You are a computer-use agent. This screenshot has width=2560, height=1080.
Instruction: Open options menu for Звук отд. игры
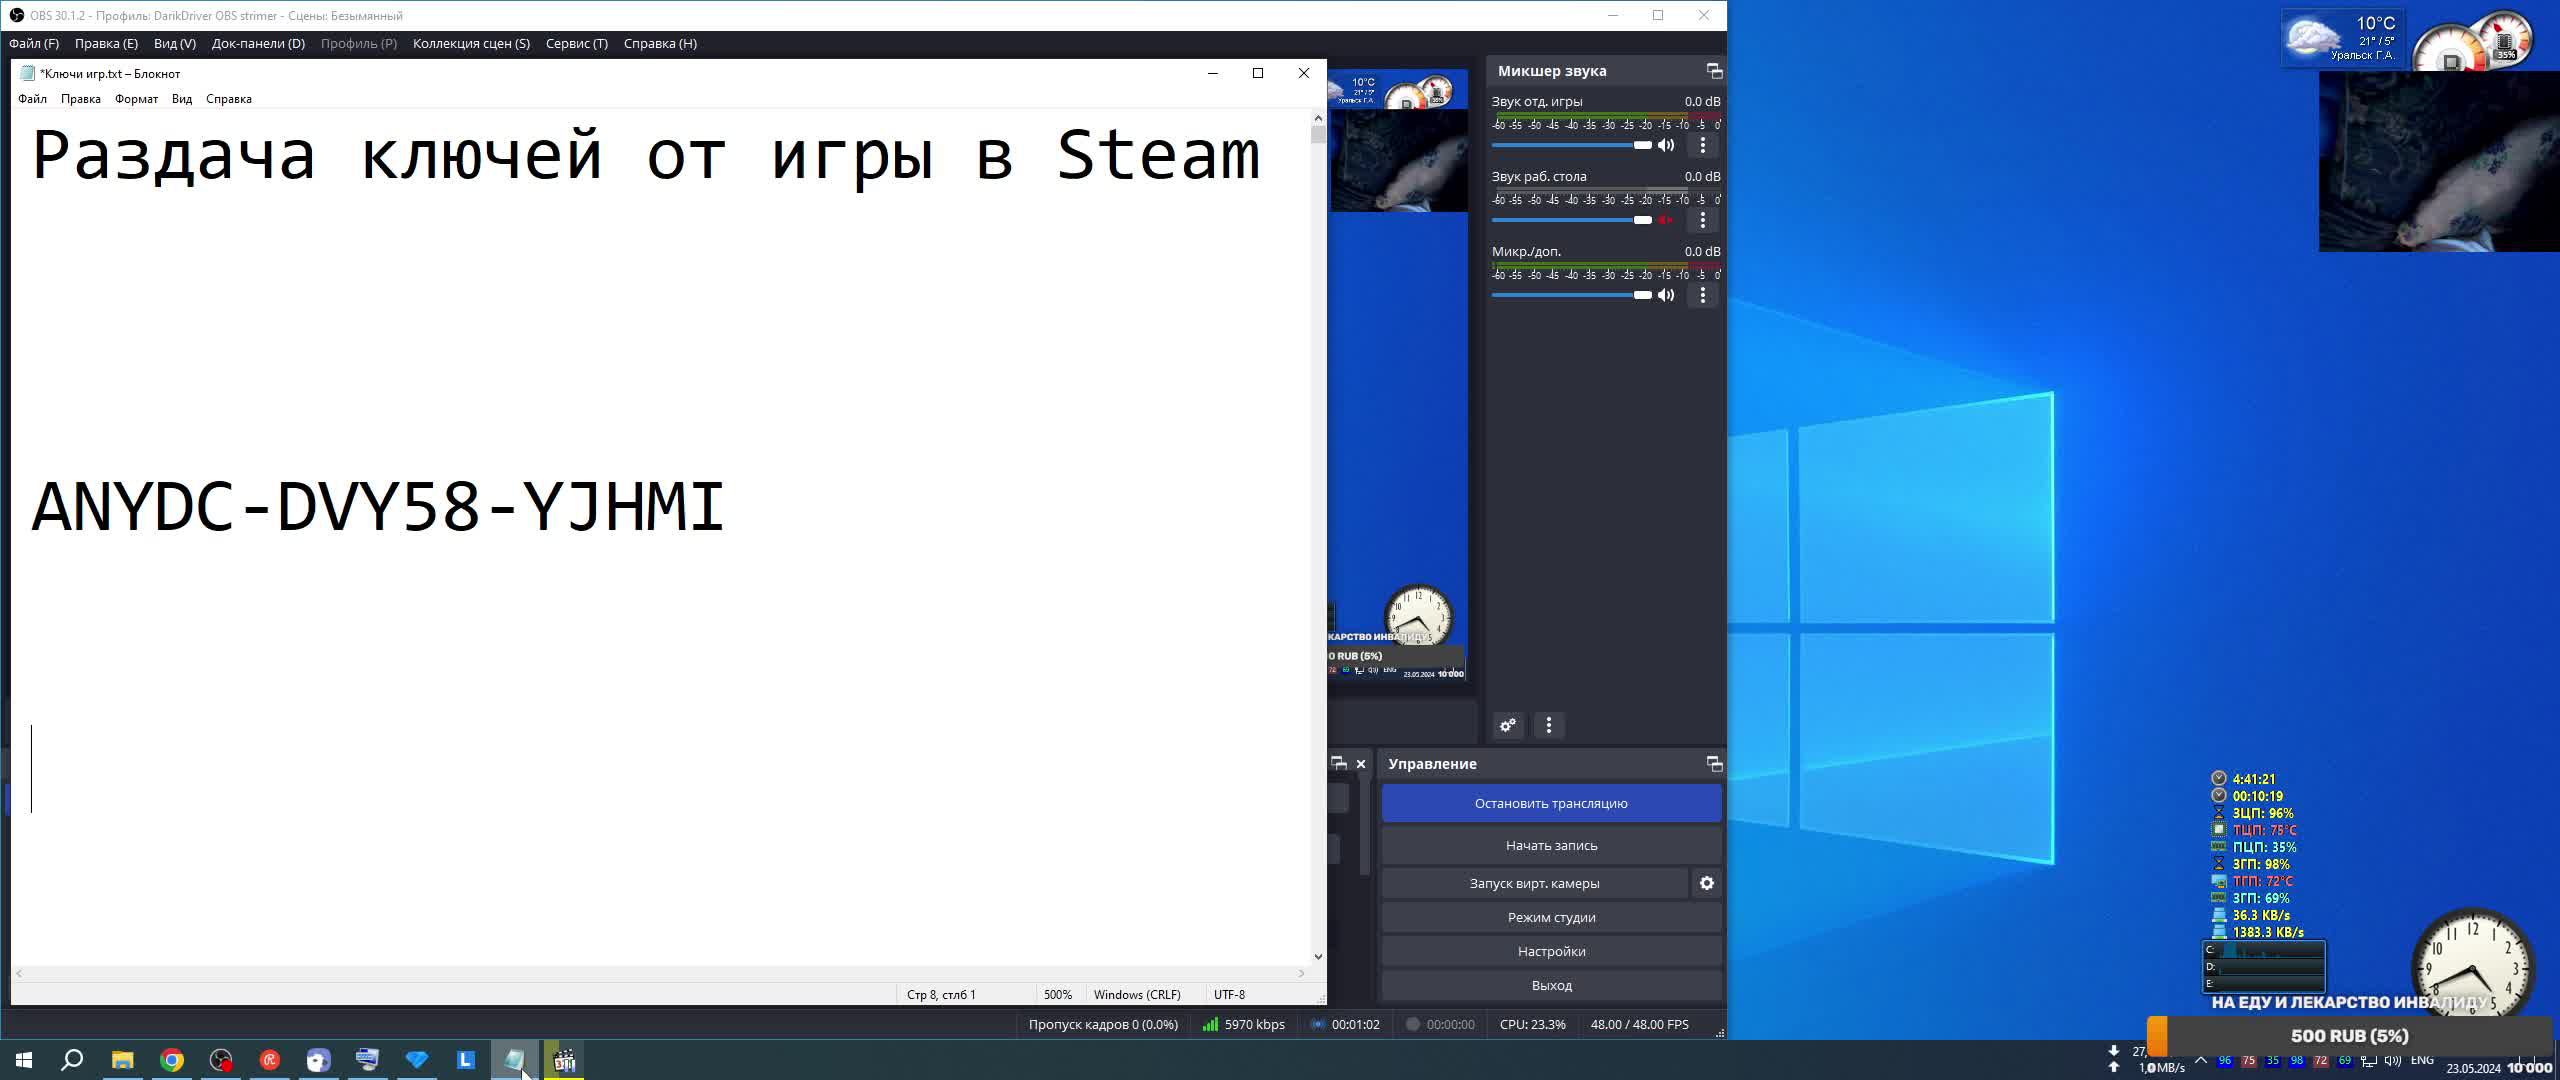[x=1703, y=145]
